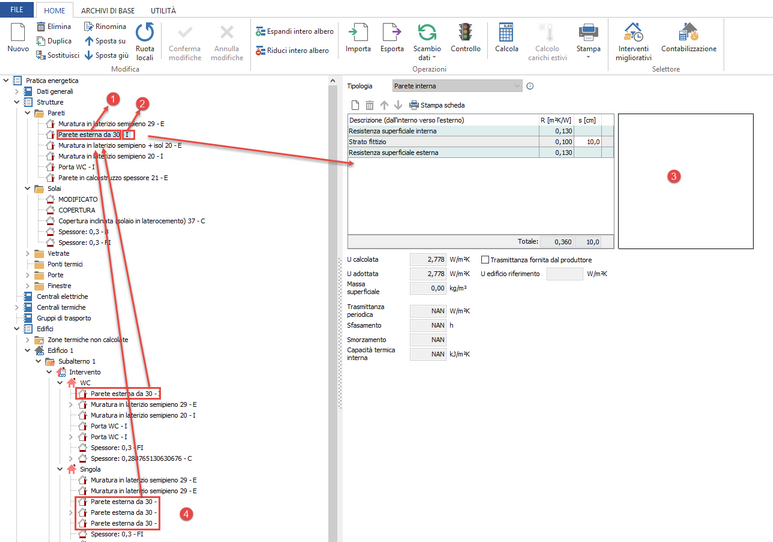The image size is (773, 542).
Task: Collapse the Strutture node
Action: coord(16,102)
